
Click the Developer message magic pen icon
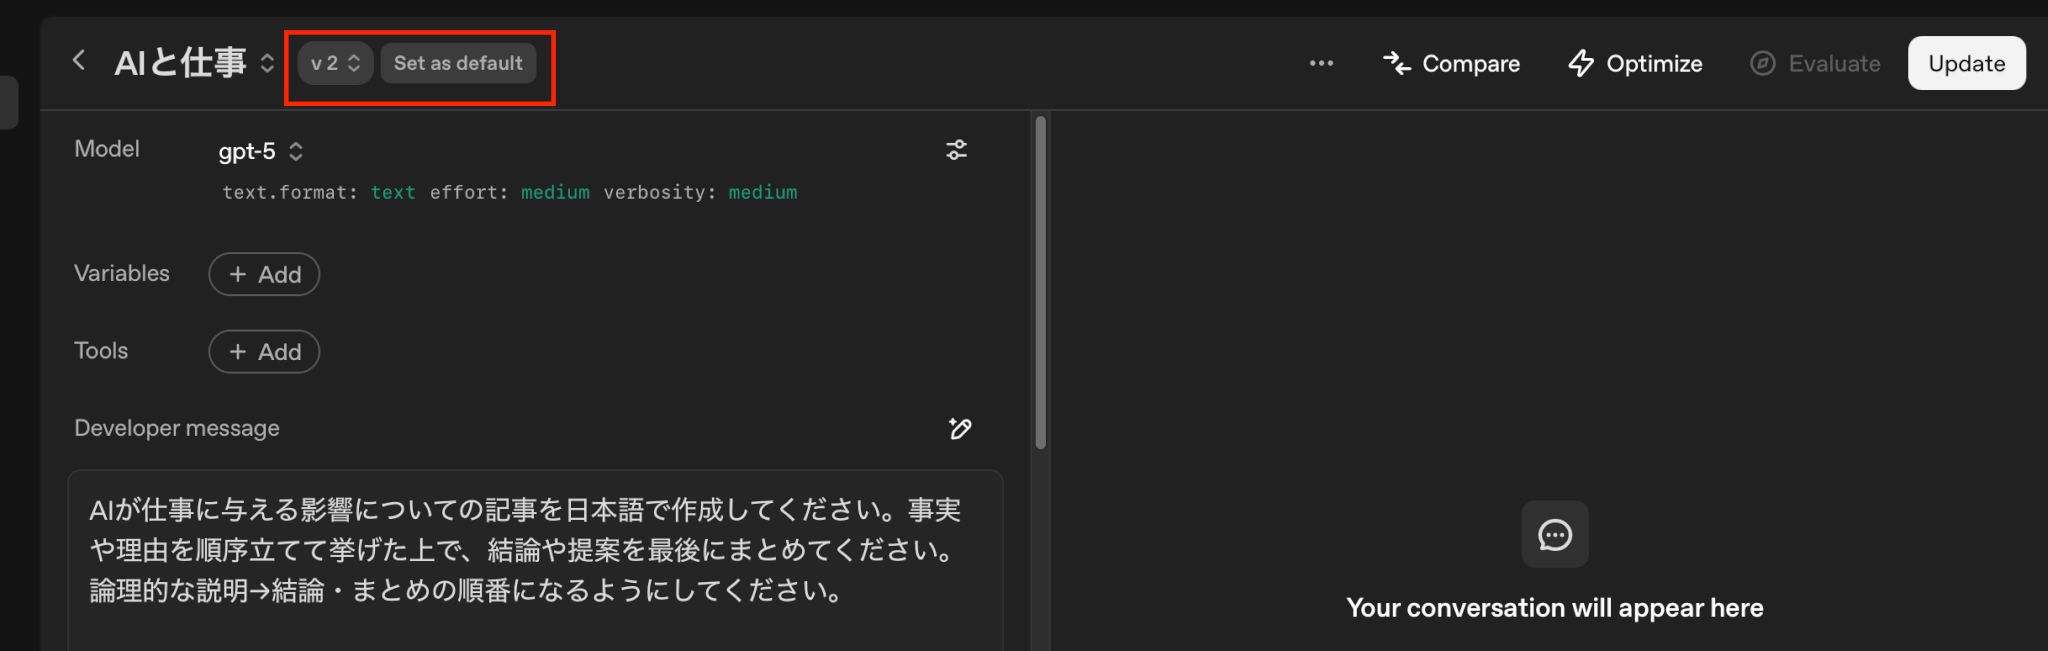[959, 429]
